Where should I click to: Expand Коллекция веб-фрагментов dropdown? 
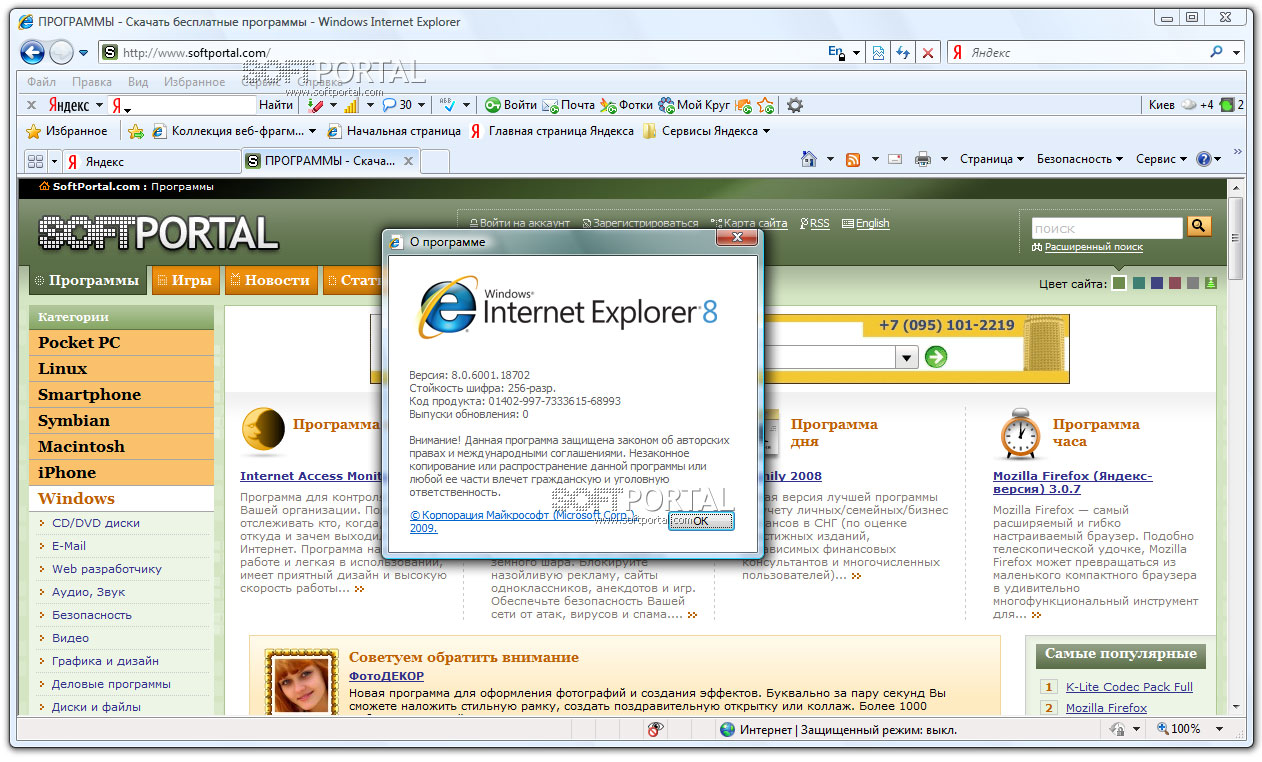click(312, 131)
